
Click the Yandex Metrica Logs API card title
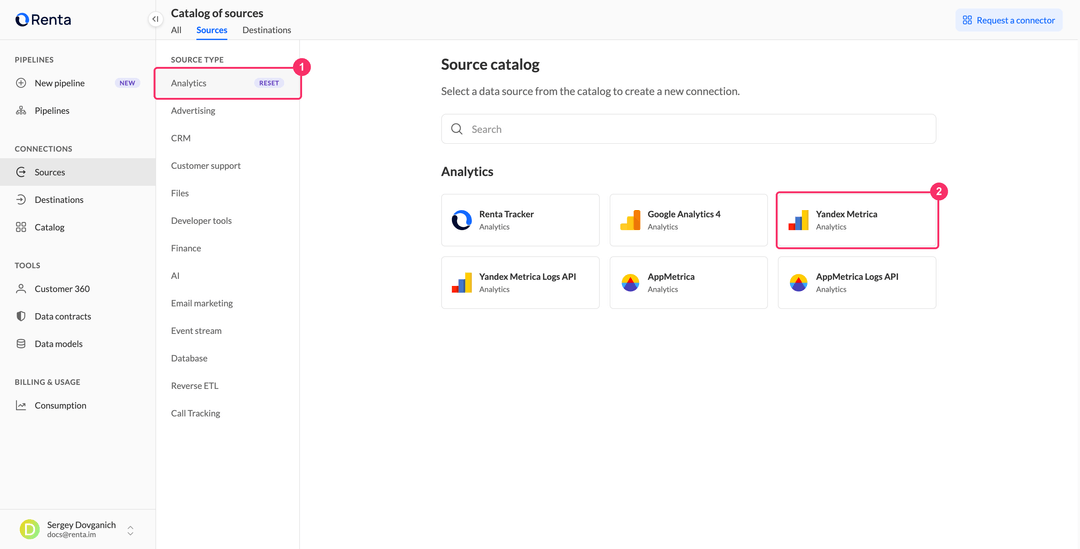pos(528,277)
